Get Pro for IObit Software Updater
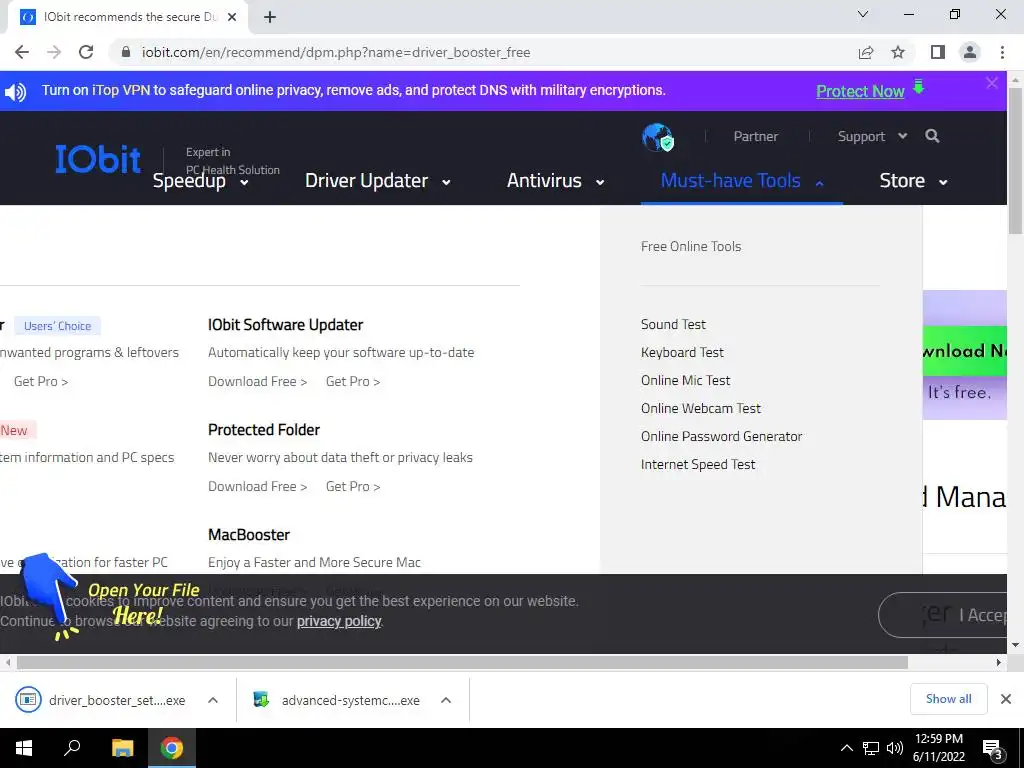 pyautogui.click(x=353, y=381)
